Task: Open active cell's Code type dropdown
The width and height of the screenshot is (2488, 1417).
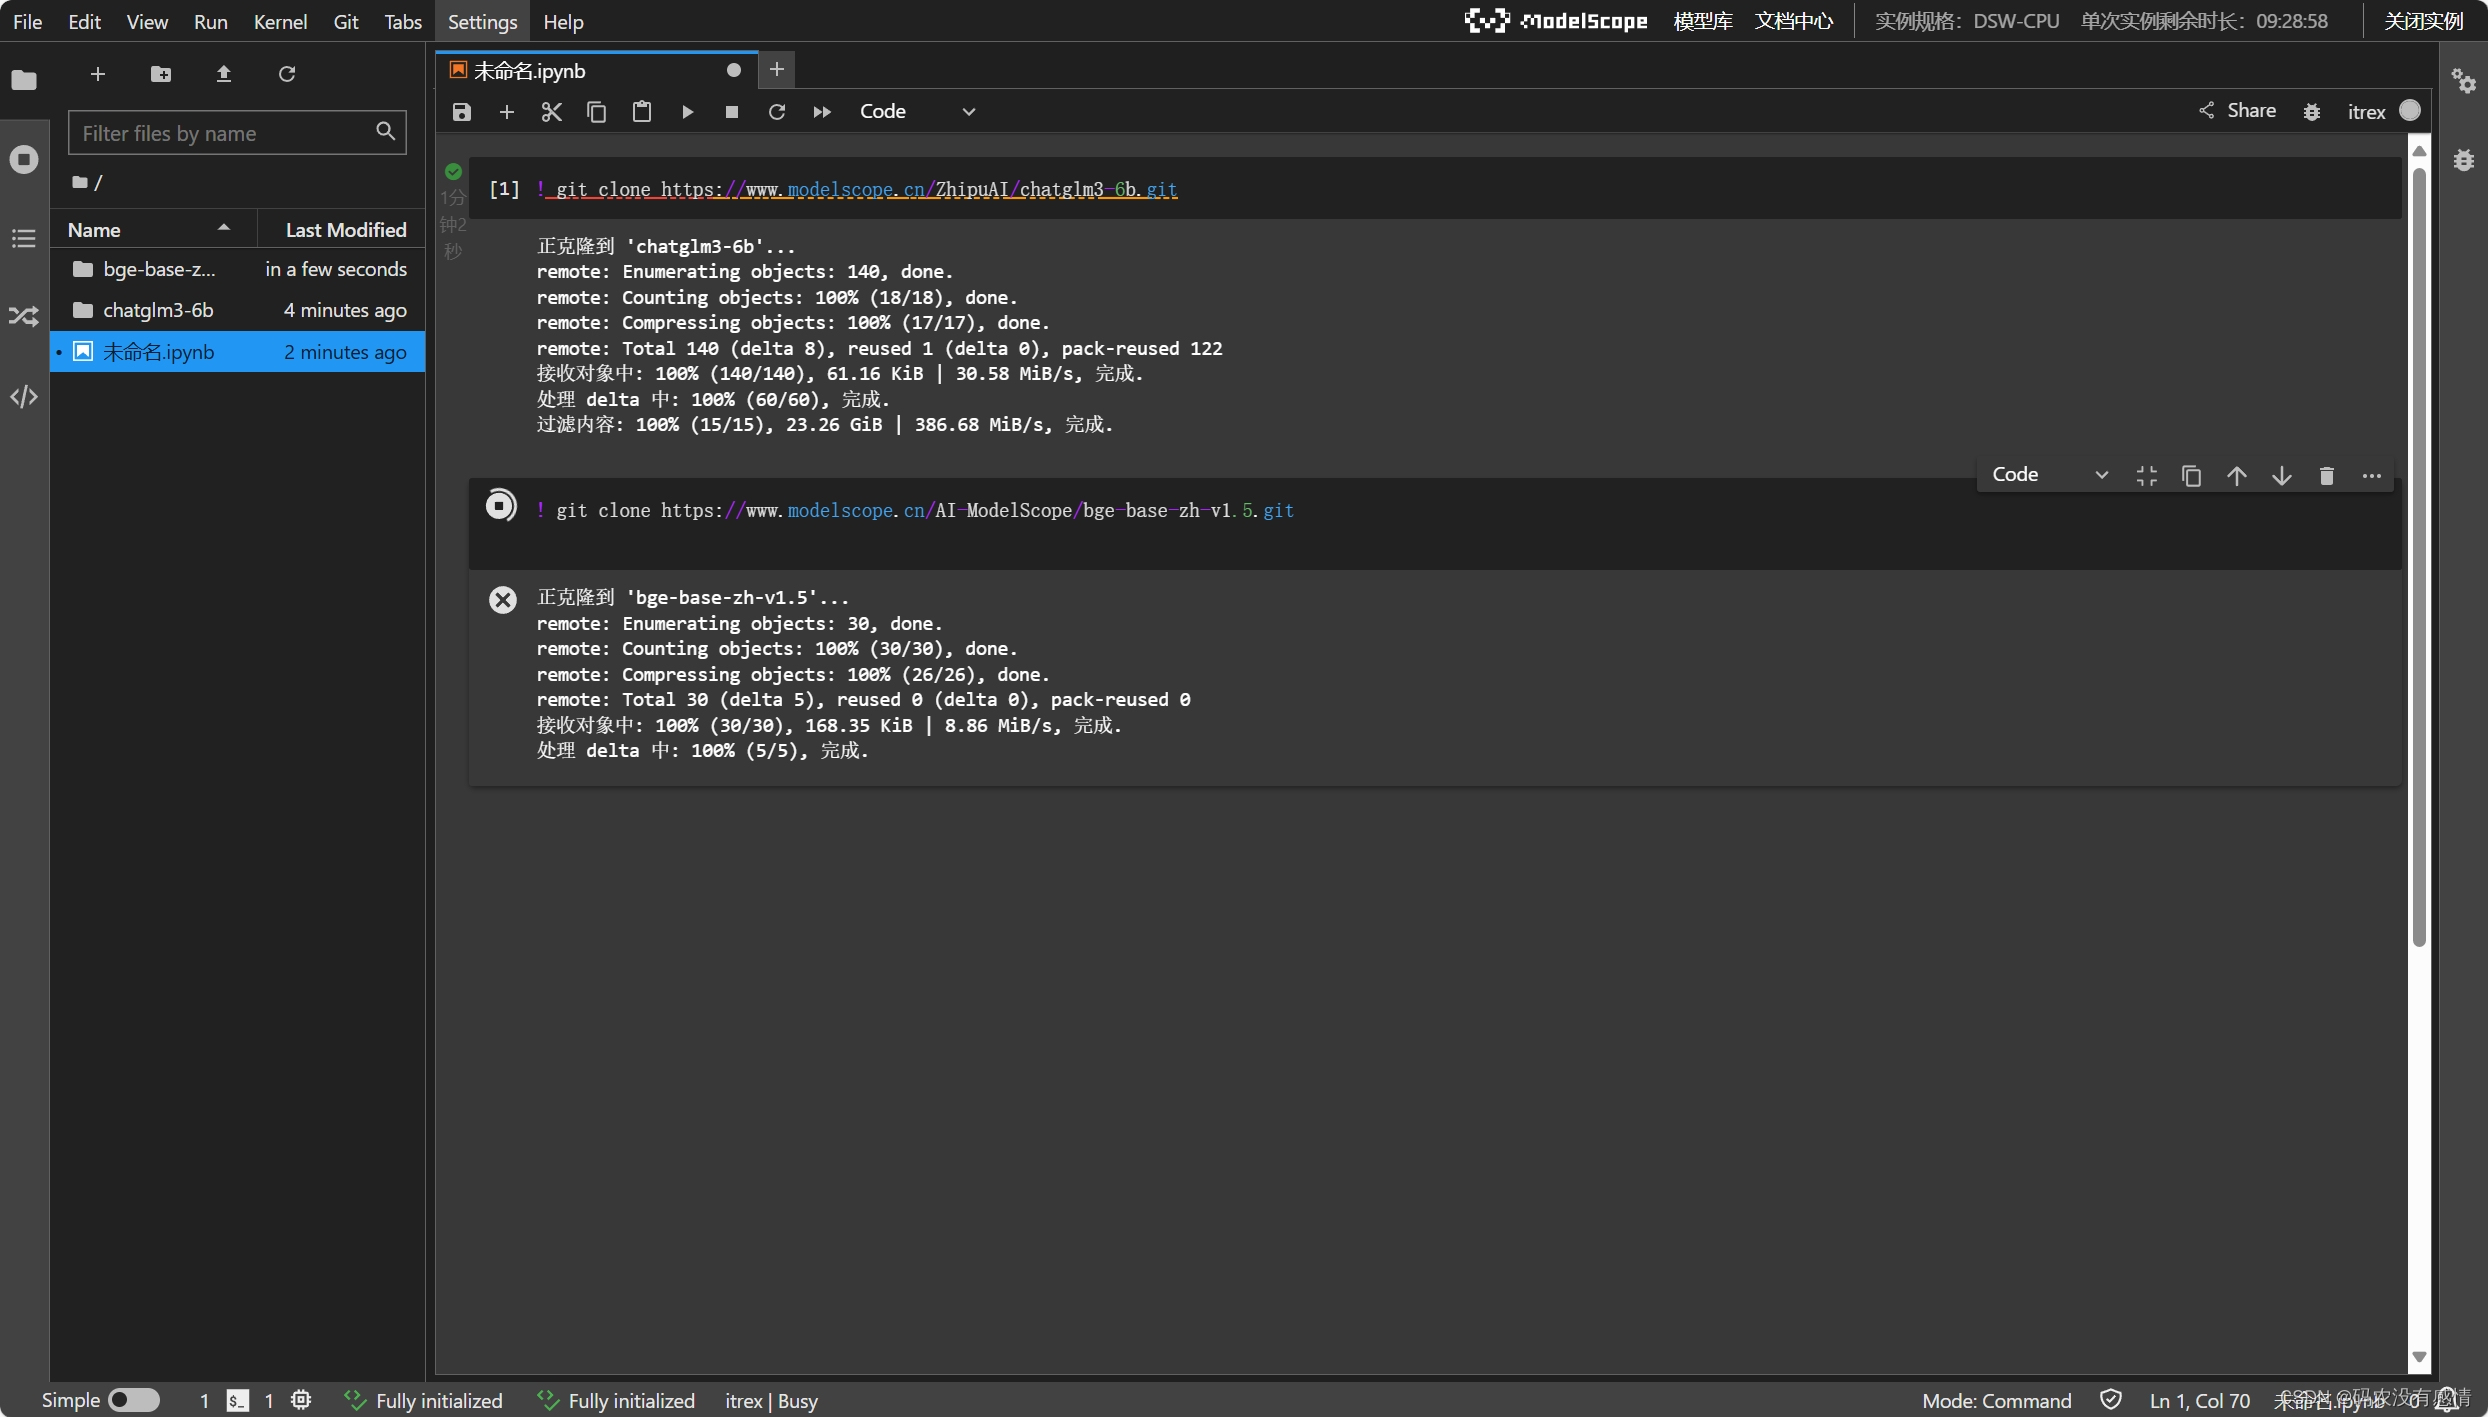Action: [x=2050, y=475]
